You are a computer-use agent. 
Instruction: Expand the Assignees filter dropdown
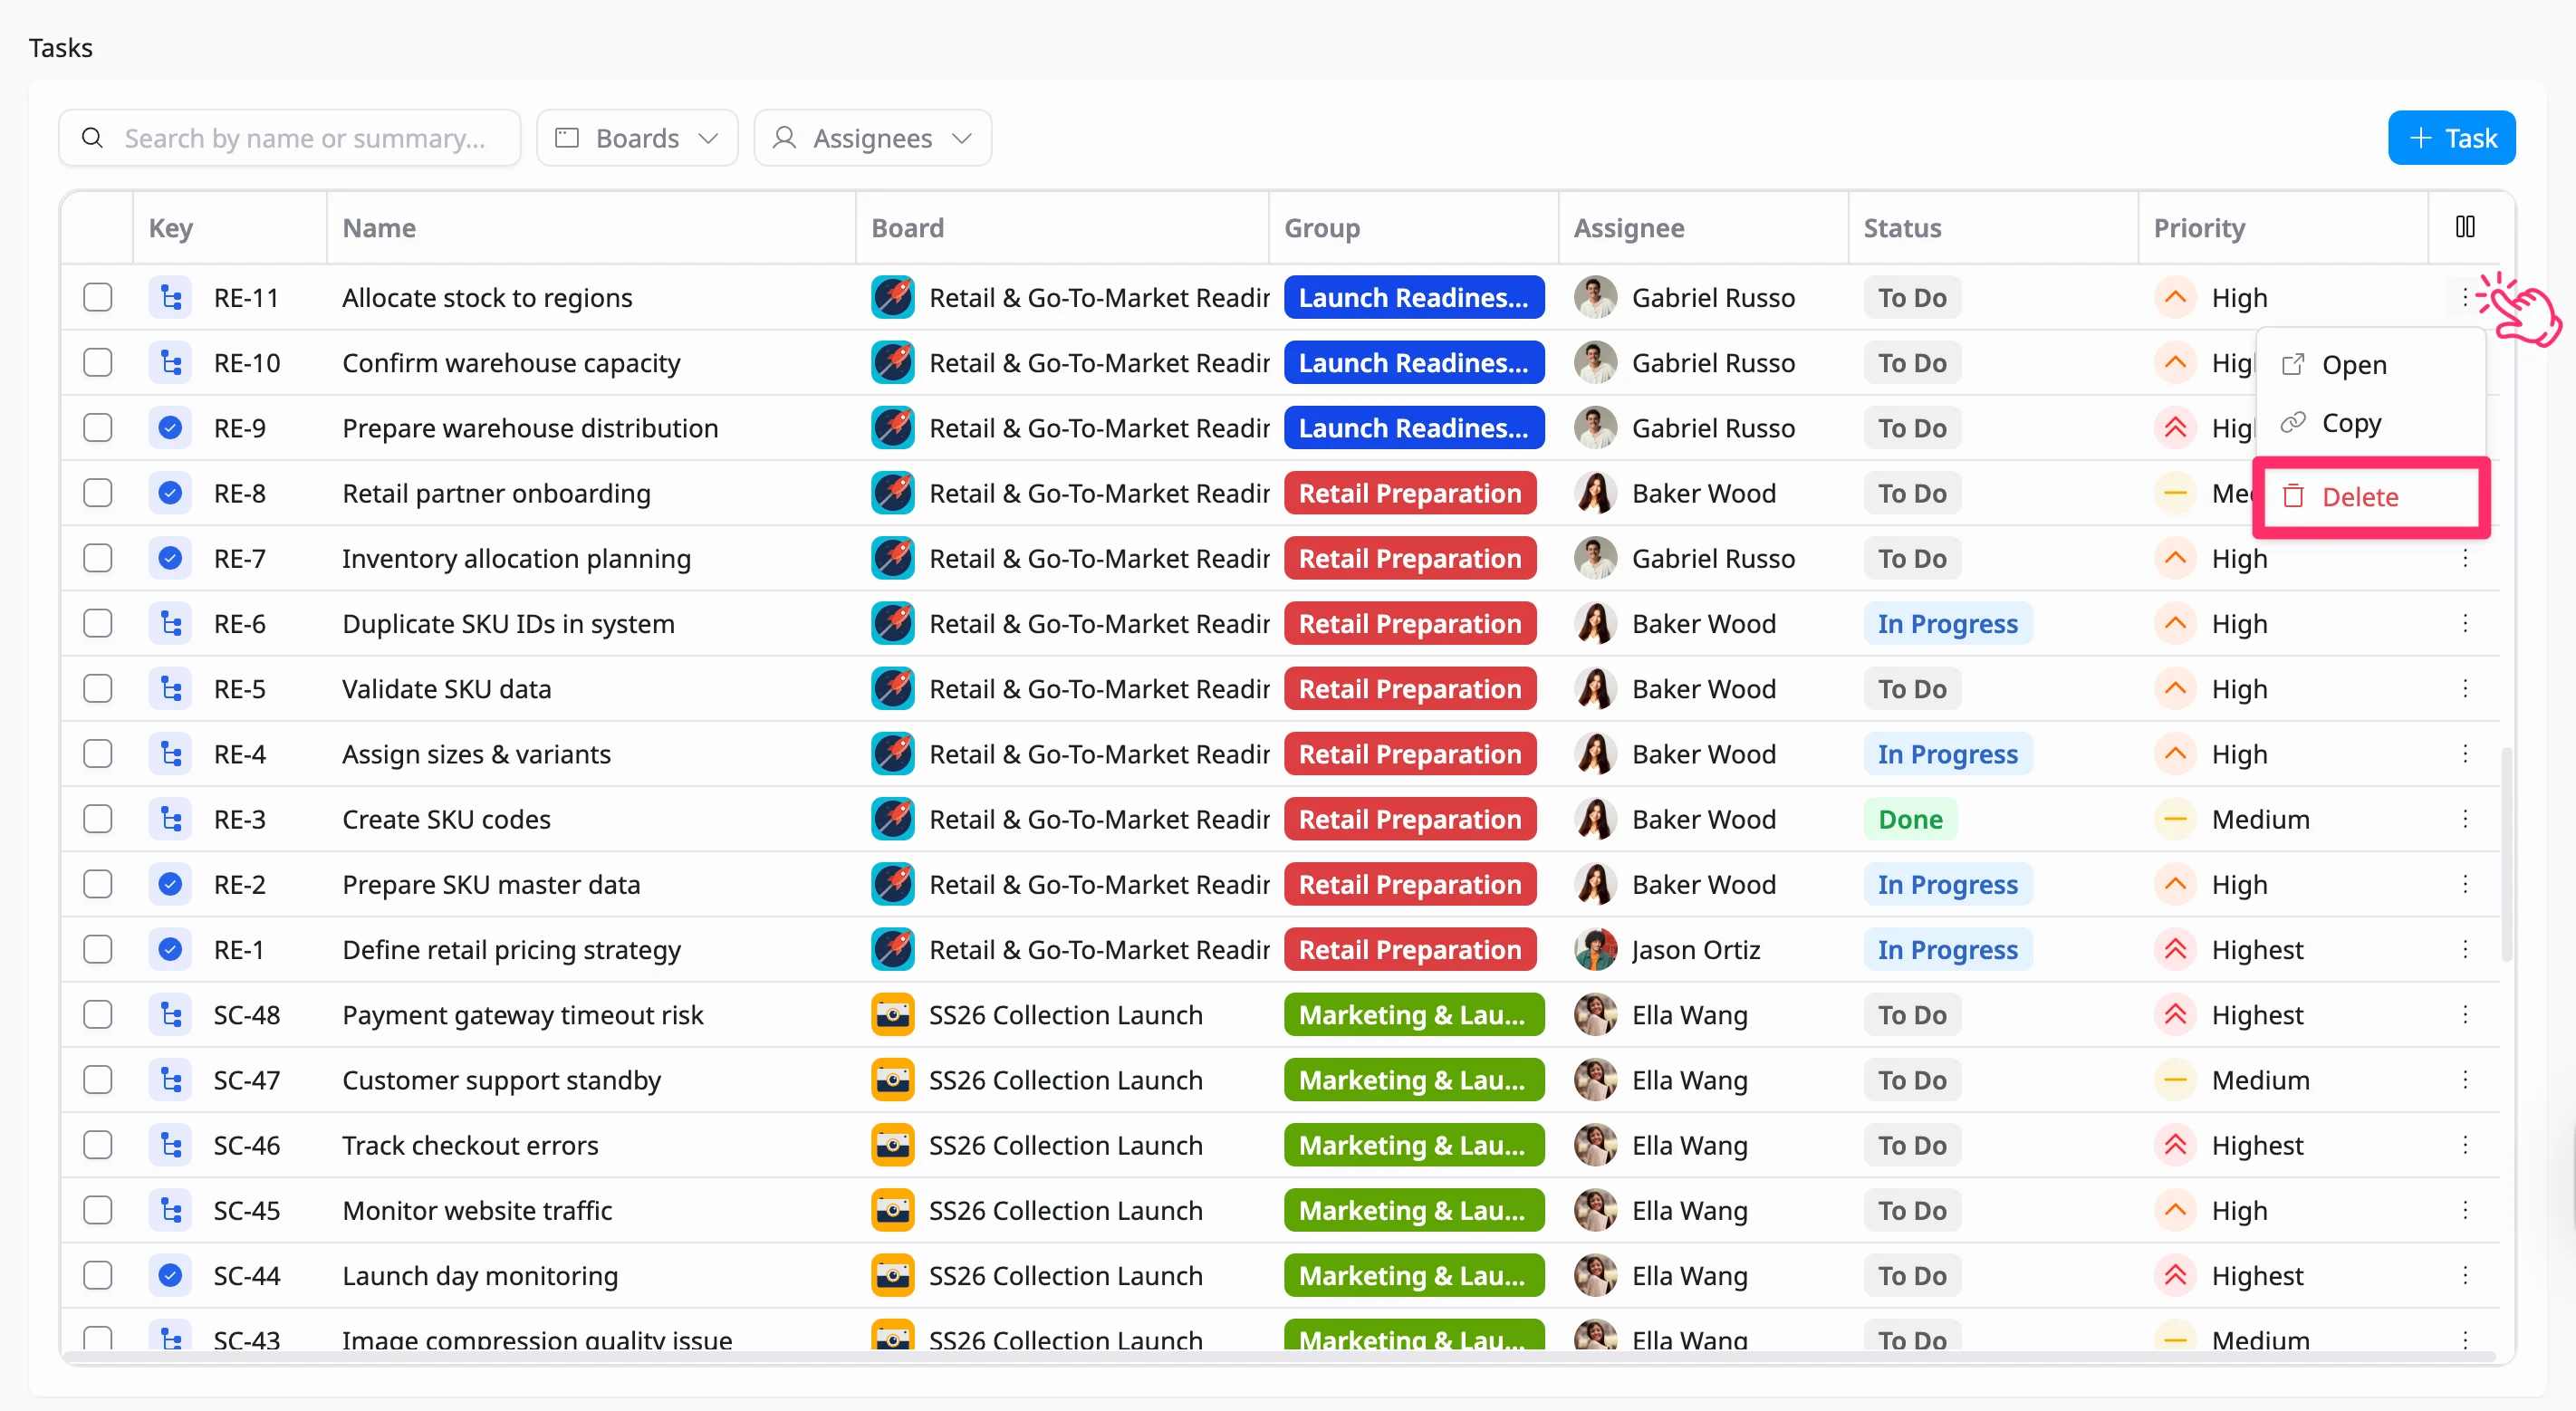872,138
